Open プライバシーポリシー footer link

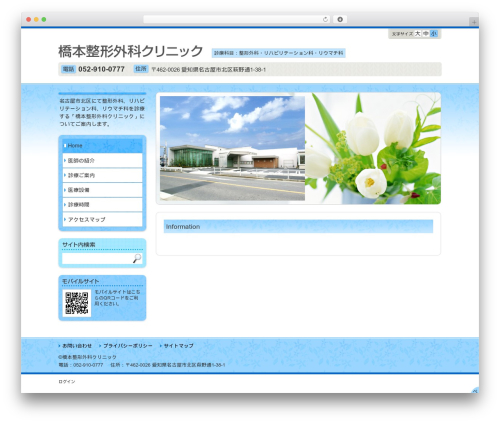click(x=128, y=346)
